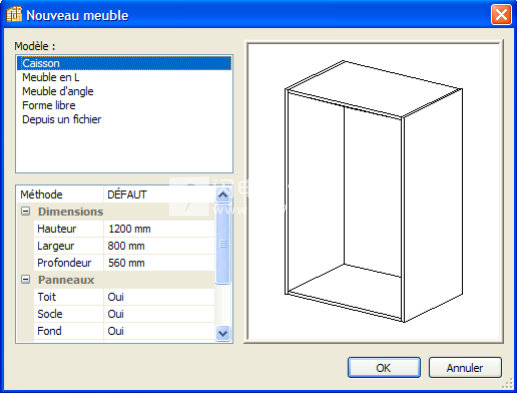Click the furniture app icon in title bar

(x=14, y=15)
